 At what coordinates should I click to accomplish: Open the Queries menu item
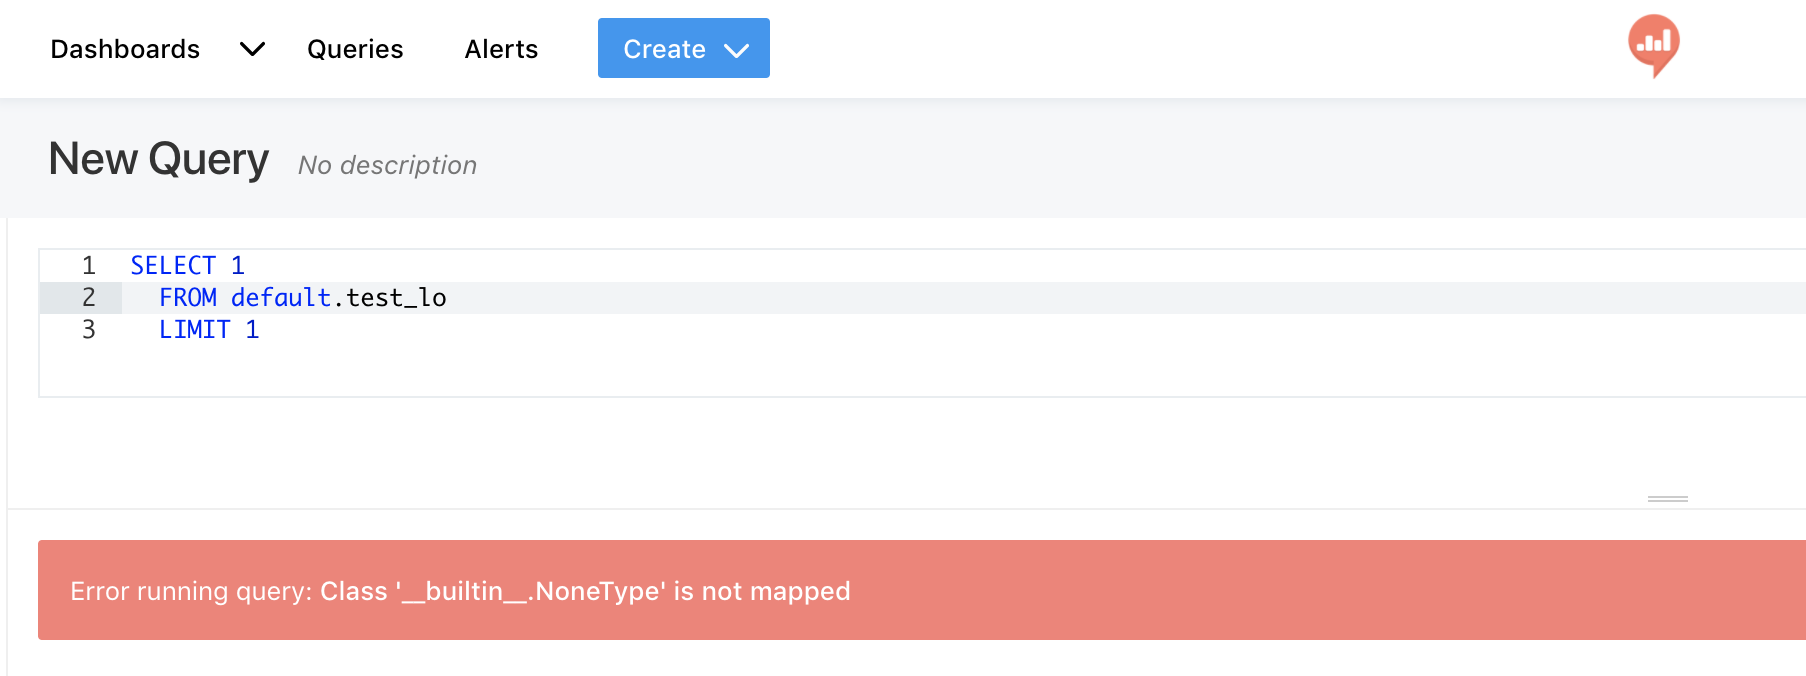[x=355, y=48]
